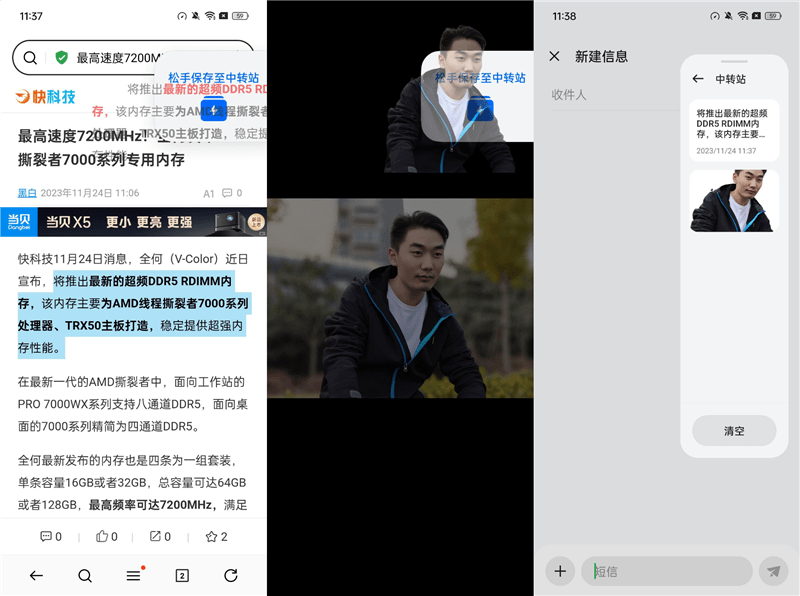This screenshot has height=596, width=800.
Task: Tap the plus attachment button
Action: 560,571
